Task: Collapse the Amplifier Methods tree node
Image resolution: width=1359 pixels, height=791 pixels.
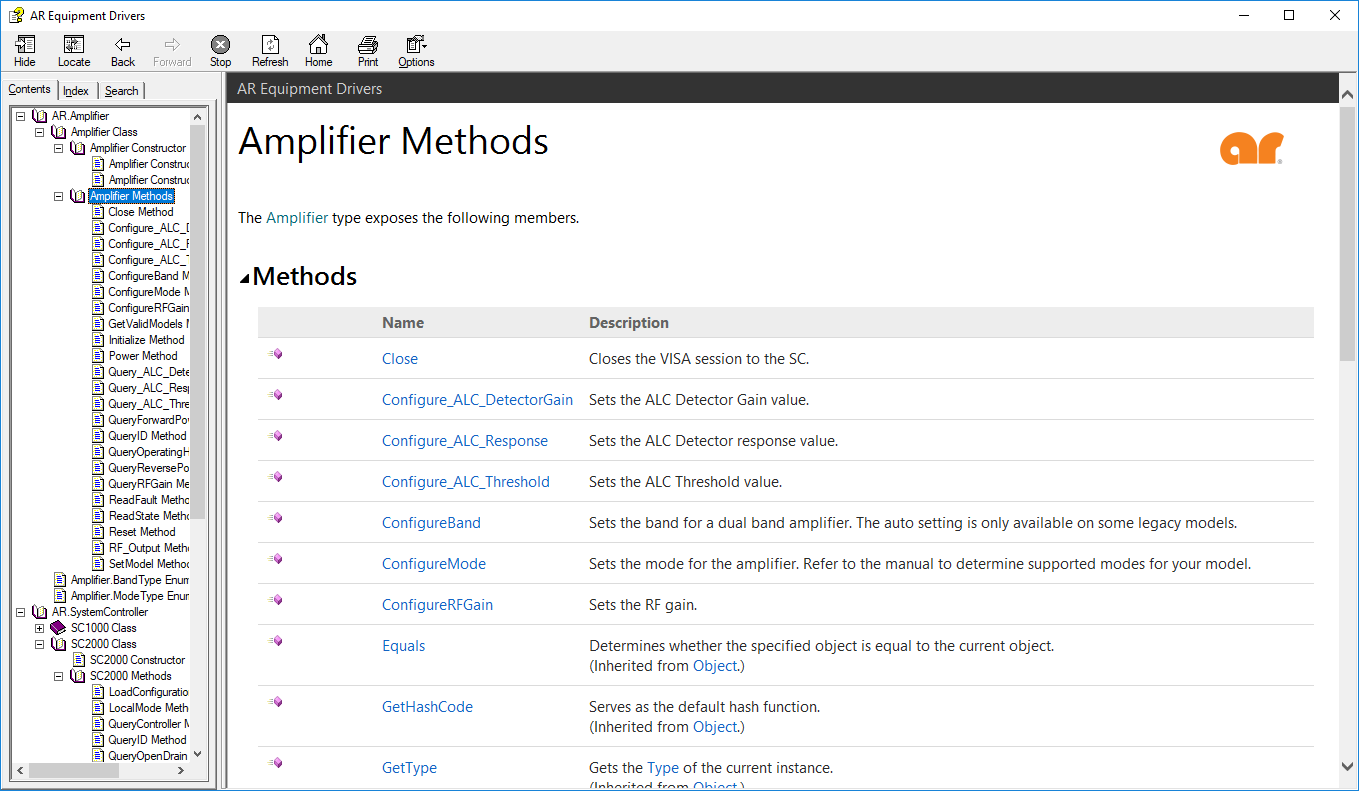Action: pos(58,196)
